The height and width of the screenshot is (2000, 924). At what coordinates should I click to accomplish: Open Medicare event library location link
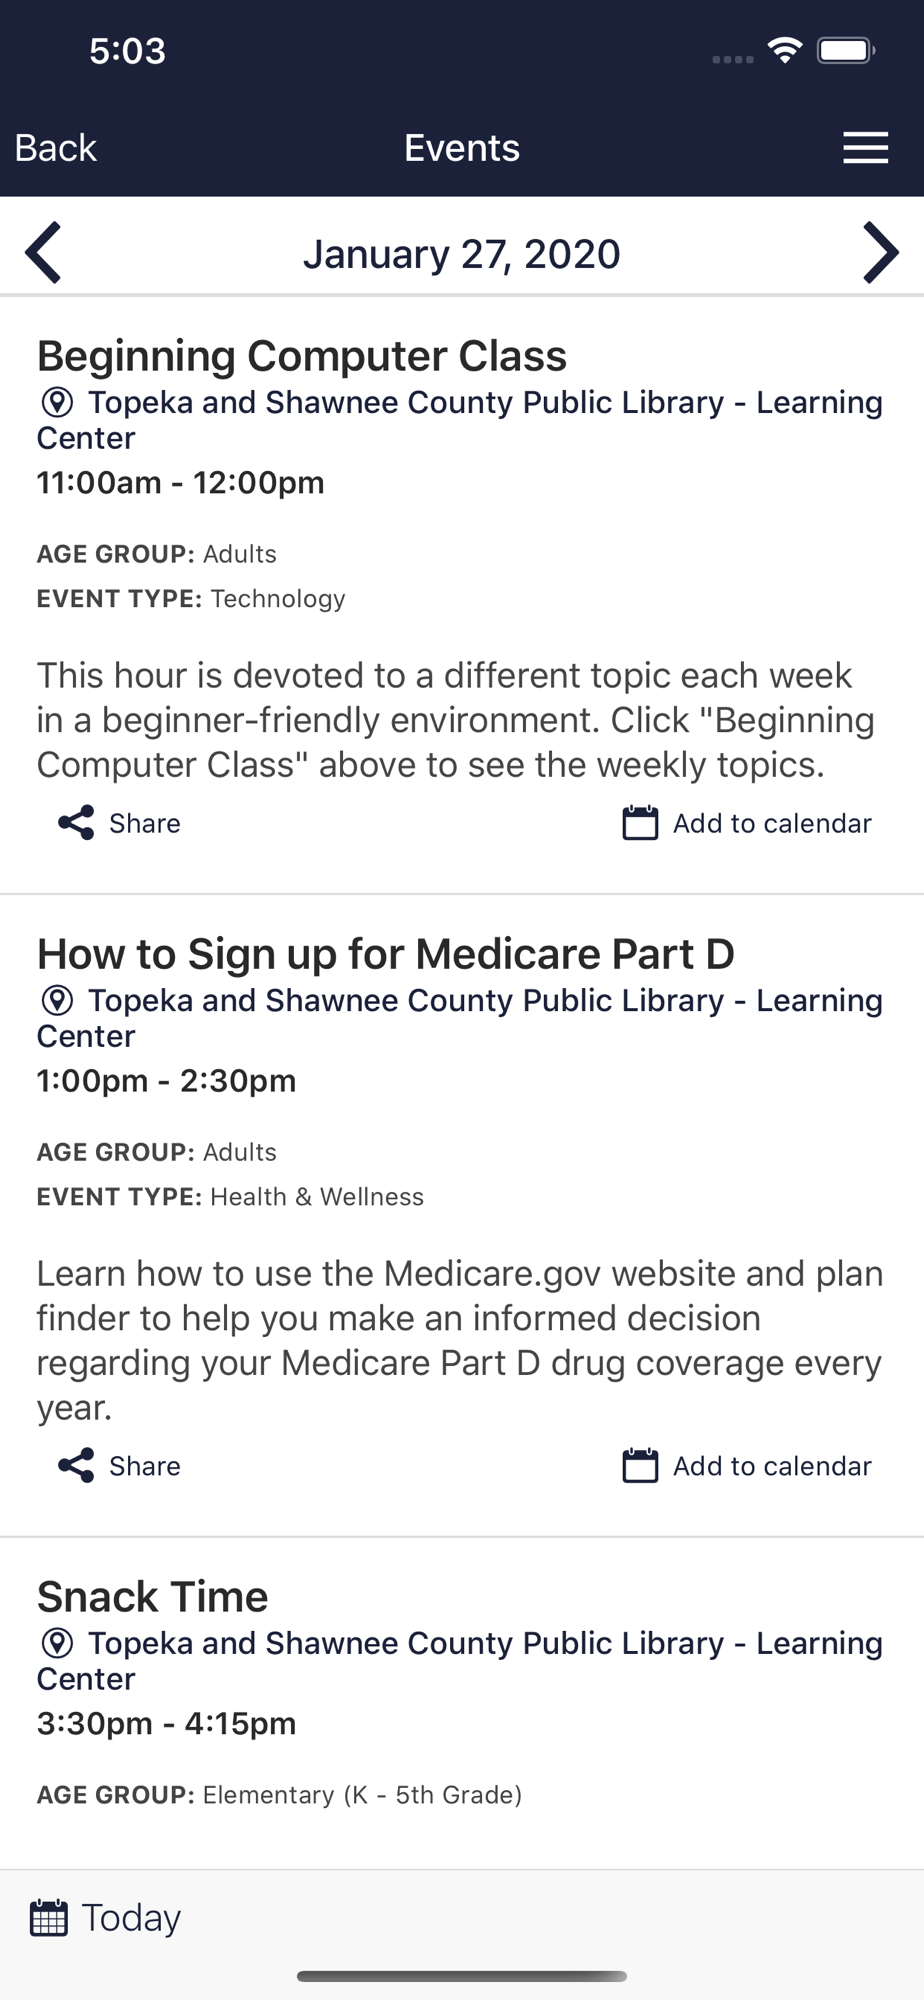460,1018
